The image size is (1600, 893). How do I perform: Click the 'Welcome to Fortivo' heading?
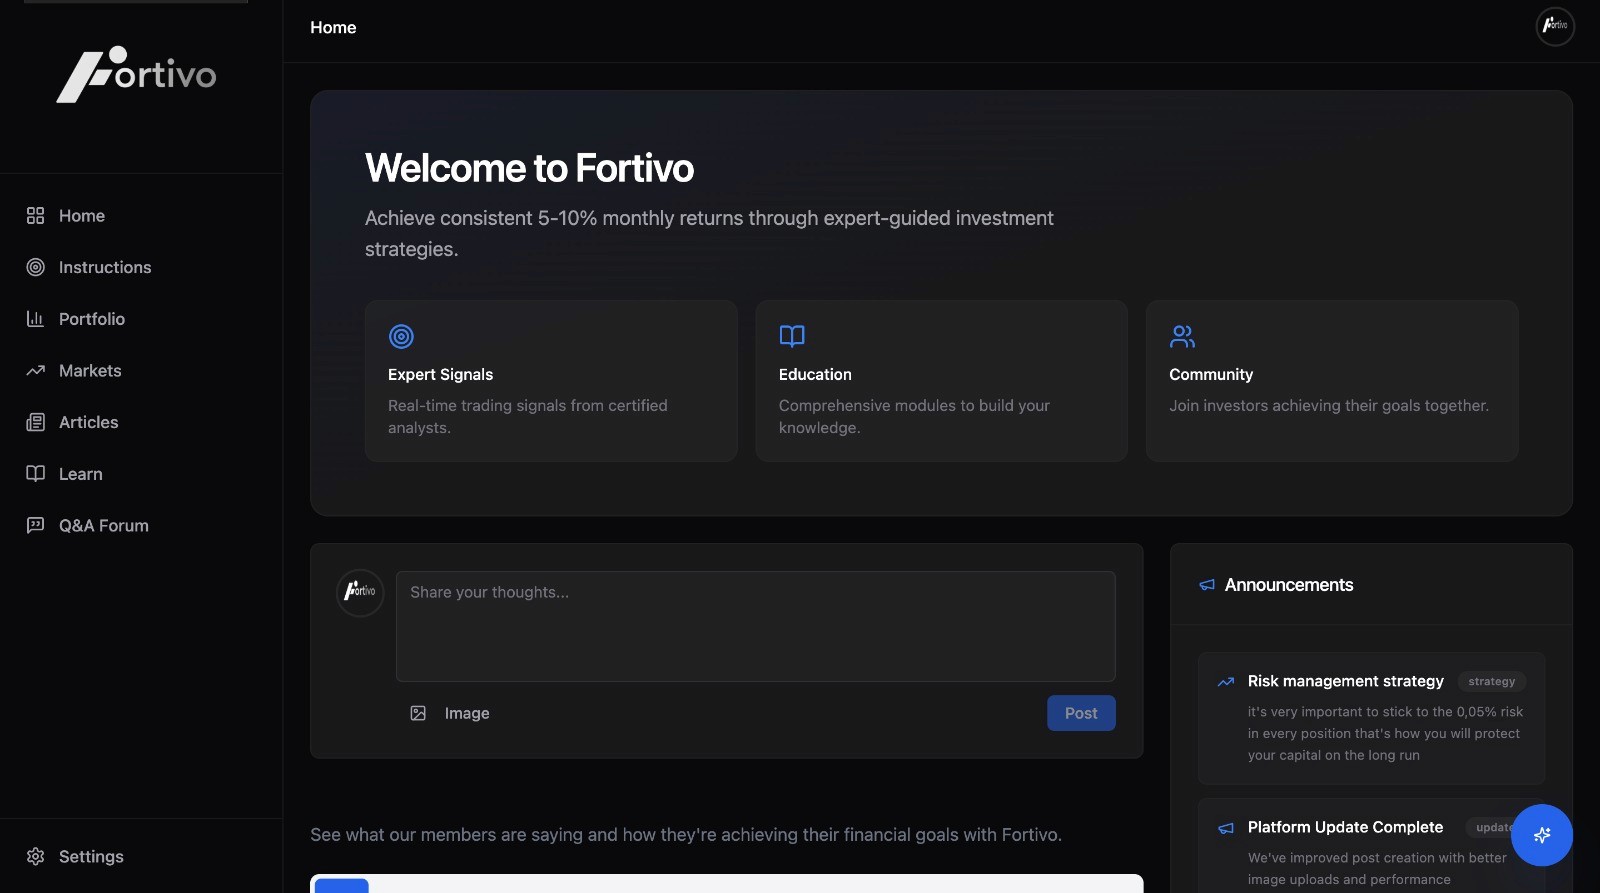pos(529,168)
